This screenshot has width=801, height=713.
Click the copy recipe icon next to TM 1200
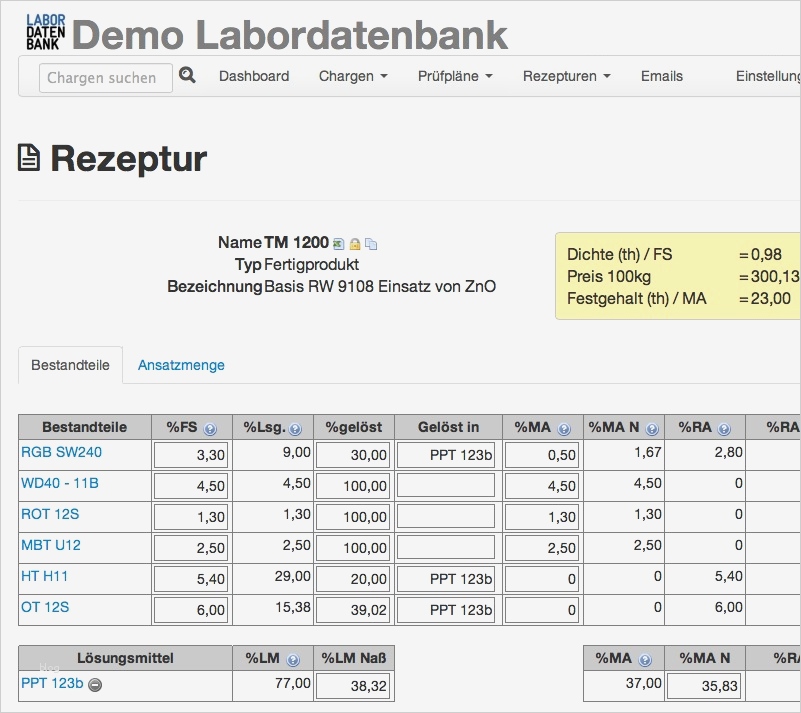tap(371, 244)
